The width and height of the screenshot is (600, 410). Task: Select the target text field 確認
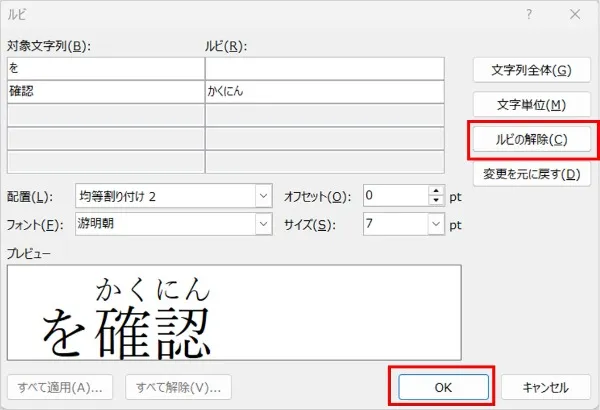click(x=105, y=91)
